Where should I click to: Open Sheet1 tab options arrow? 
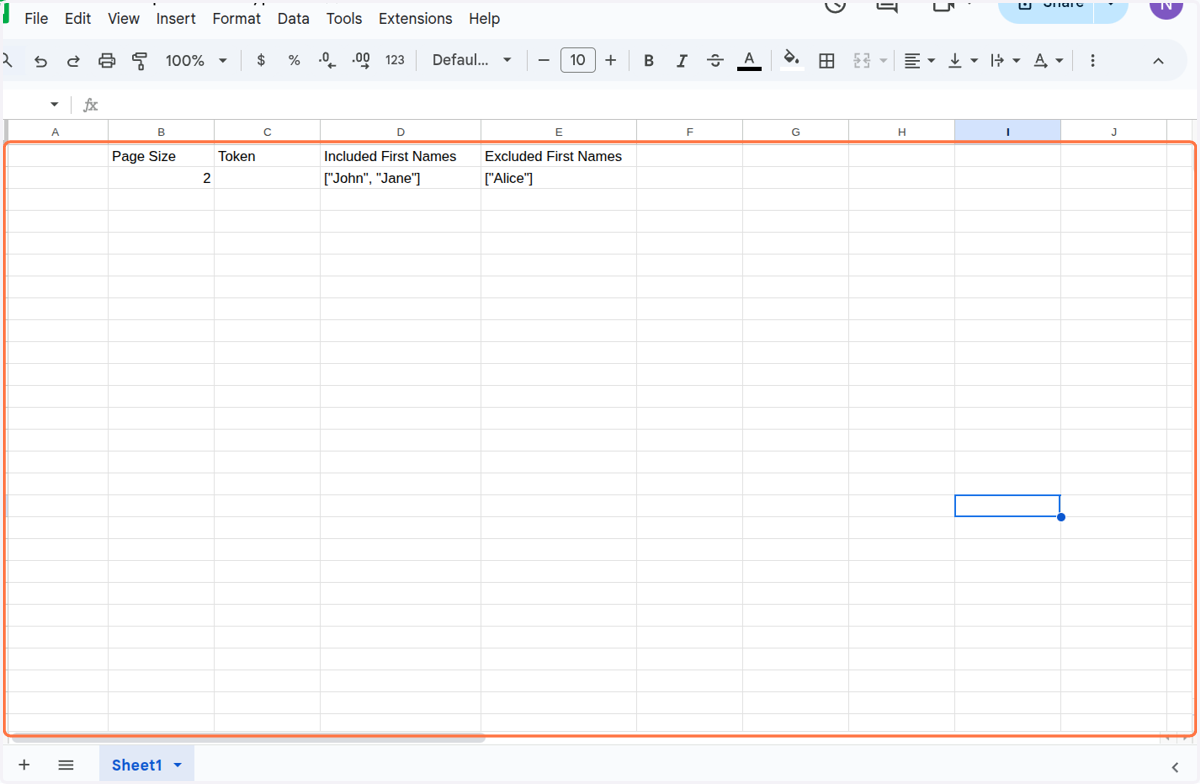coord(178,765)
